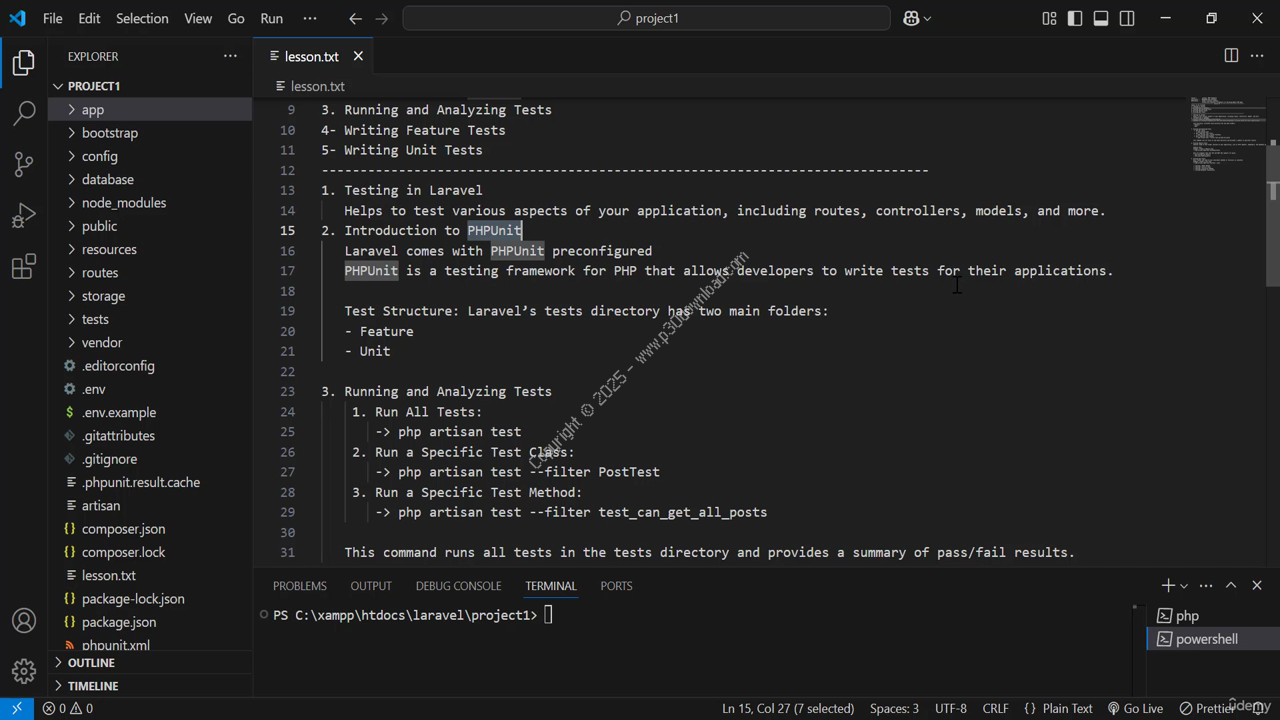Screen dimensions: 1280x720
Task: Toggle the primary side bar
Action: click(x=1075, y=18)
